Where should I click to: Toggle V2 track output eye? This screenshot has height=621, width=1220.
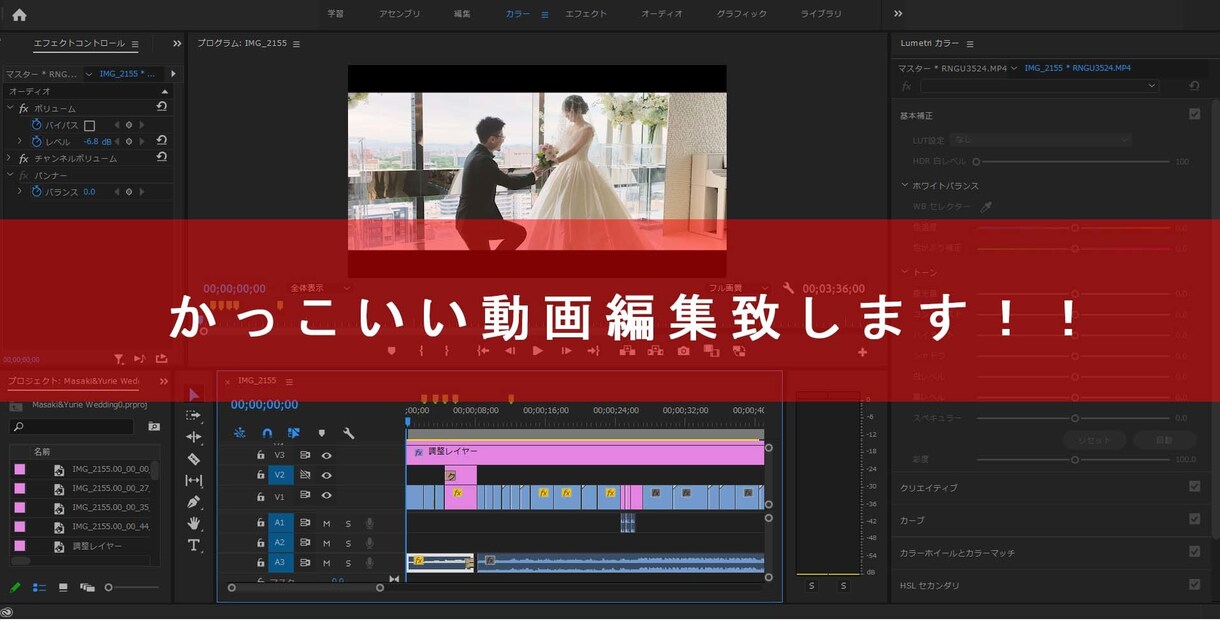click(x=326, y=475)
